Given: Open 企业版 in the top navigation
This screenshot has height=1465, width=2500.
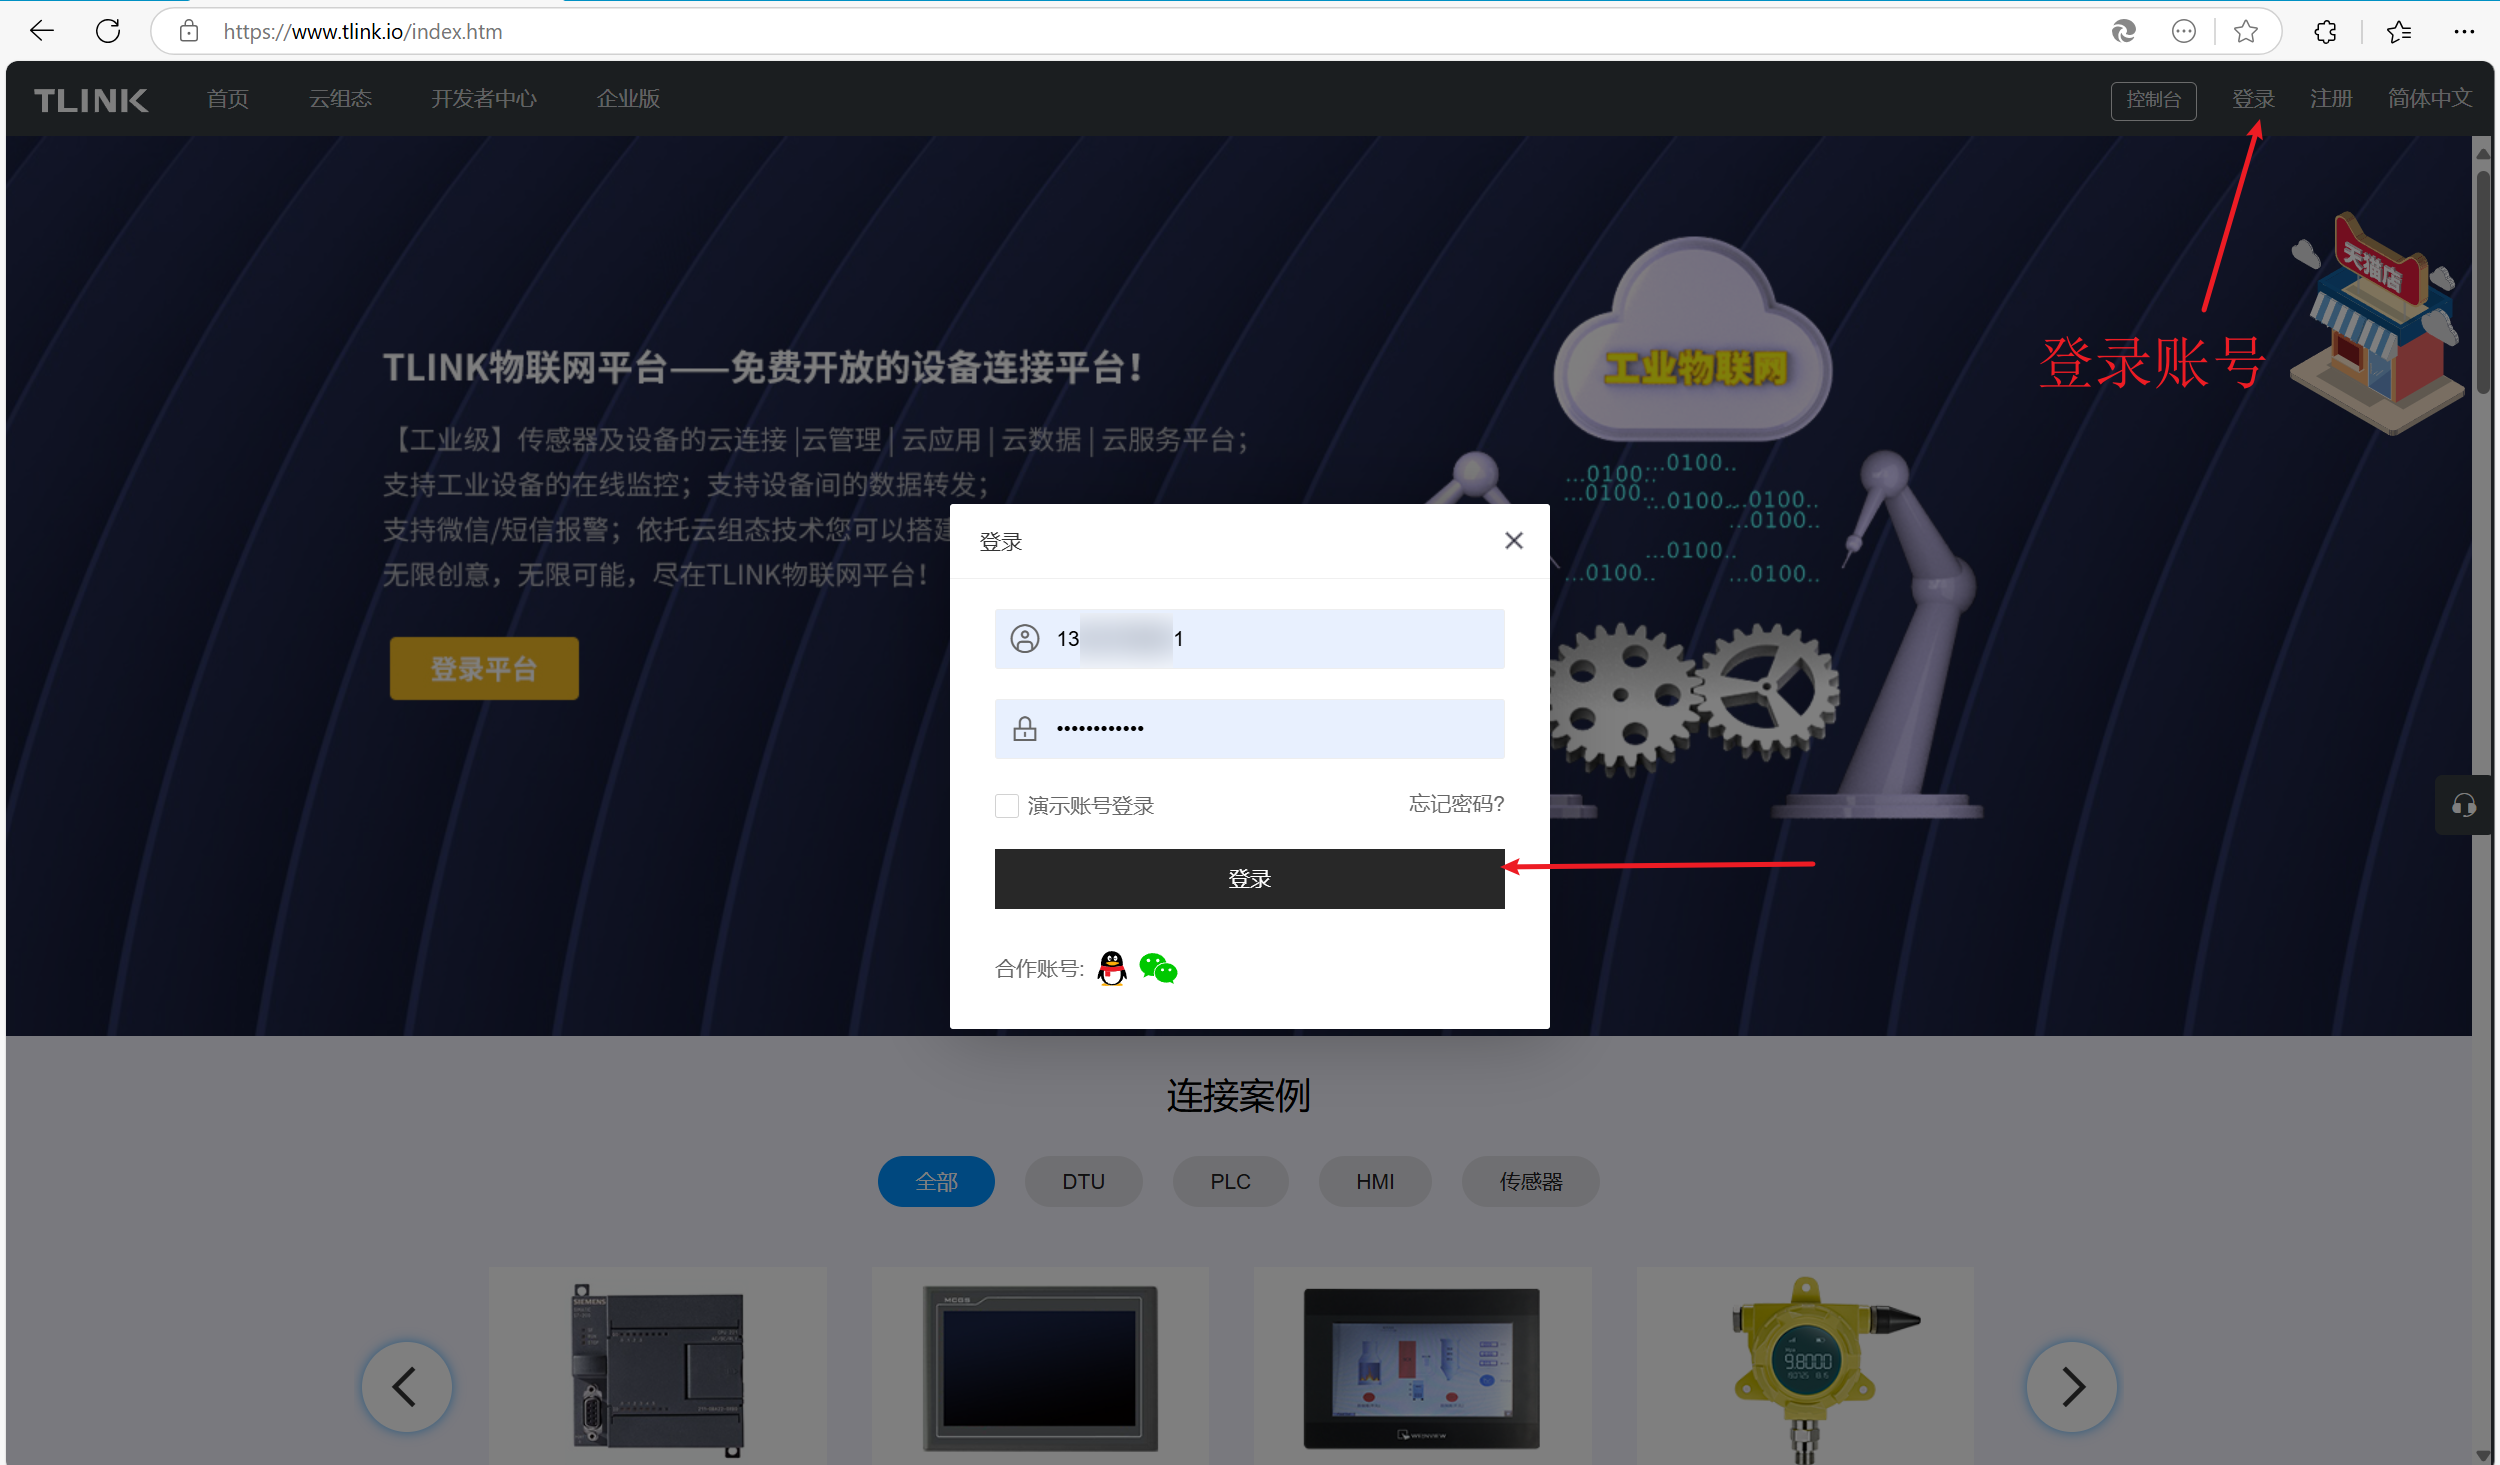Looking at the screenshot, I should click(628, 99).
